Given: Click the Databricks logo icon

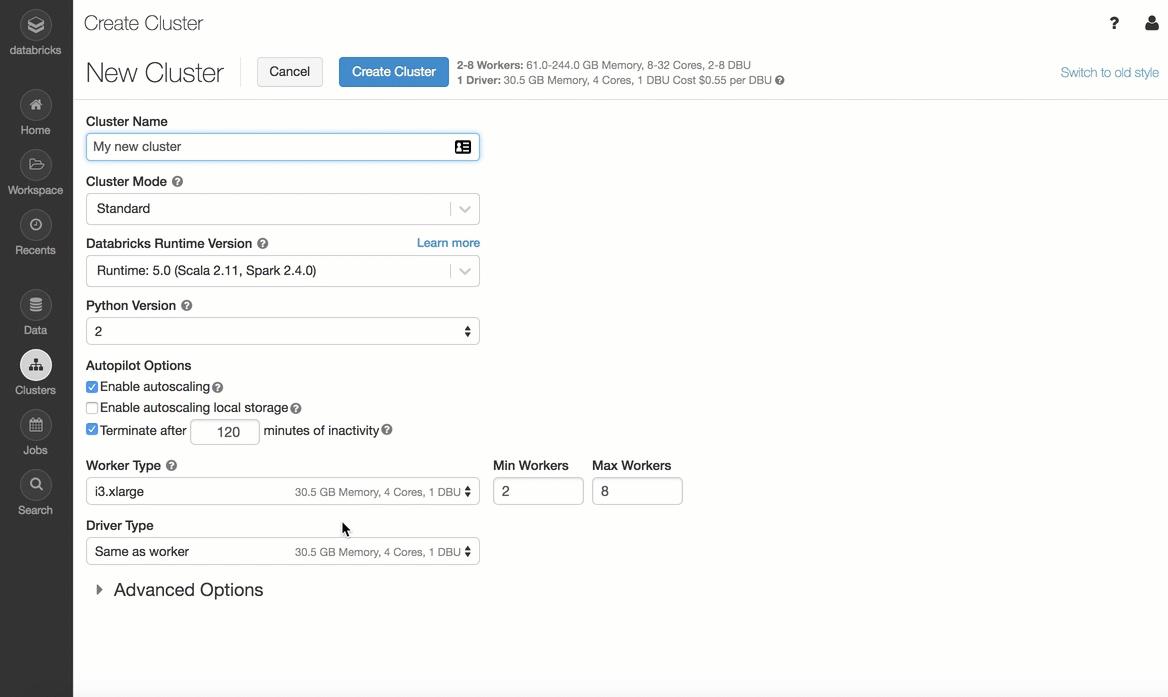Looking at the screenshot, I should [35, 26].
